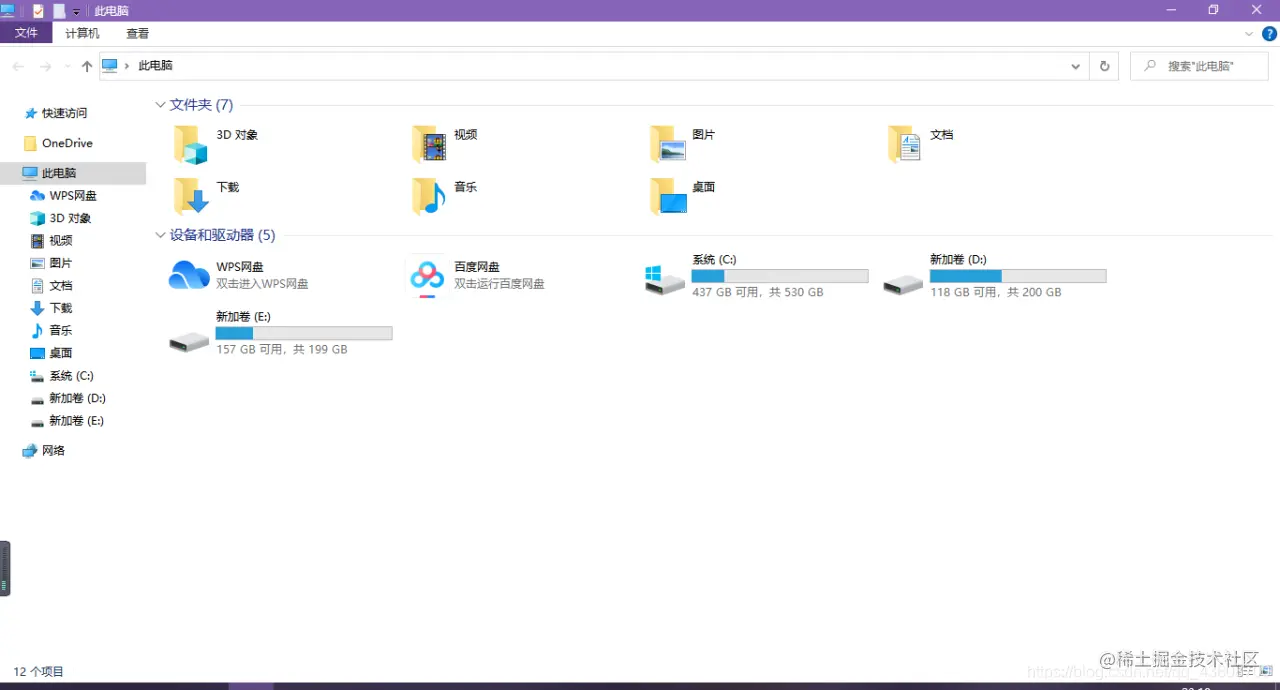Open the 3D 对象 folder in main pane

(190, 144)
